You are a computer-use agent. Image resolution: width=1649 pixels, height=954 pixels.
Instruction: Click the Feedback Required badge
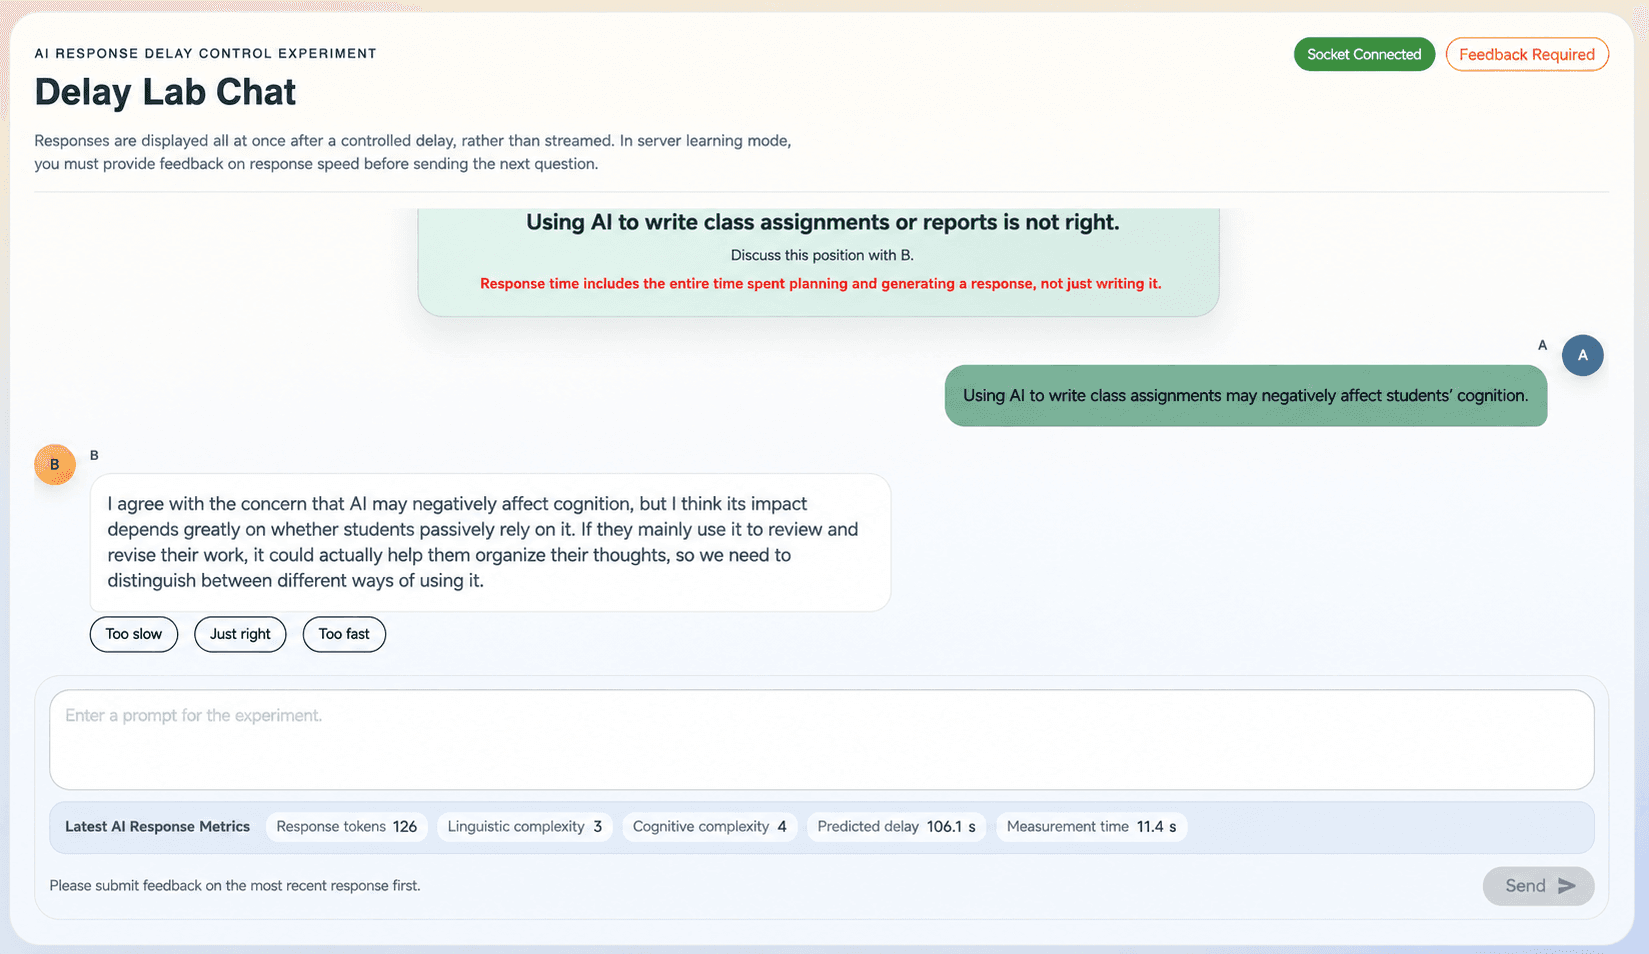1527,54
